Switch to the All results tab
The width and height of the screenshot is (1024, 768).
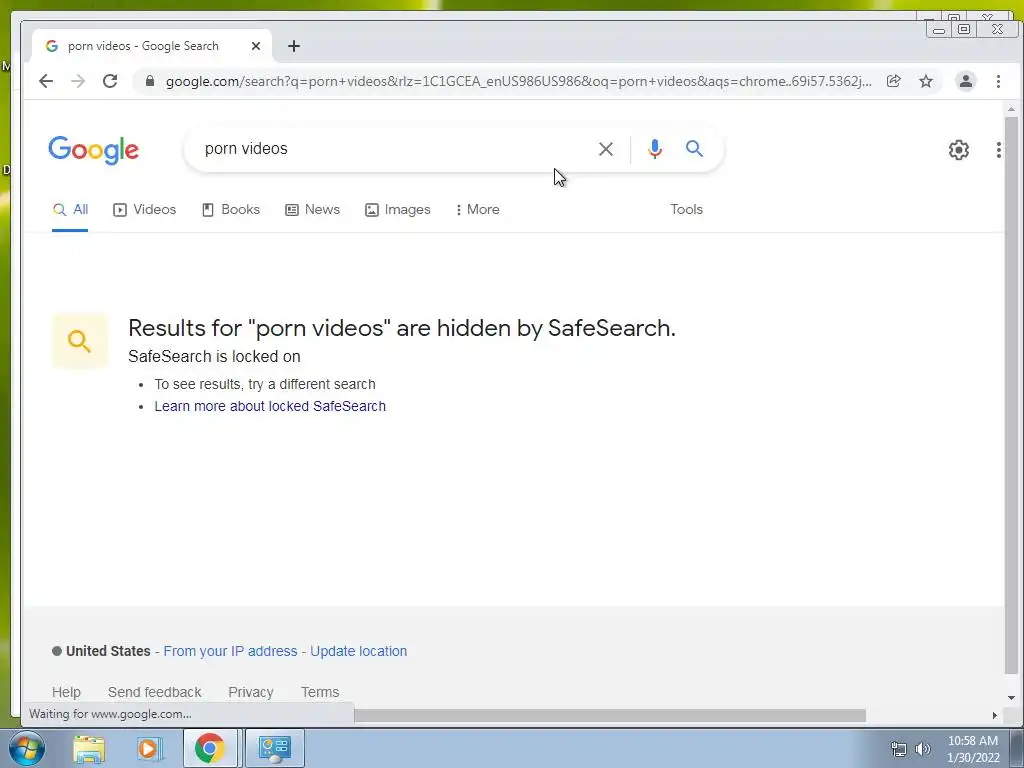[x=70, y=210]
